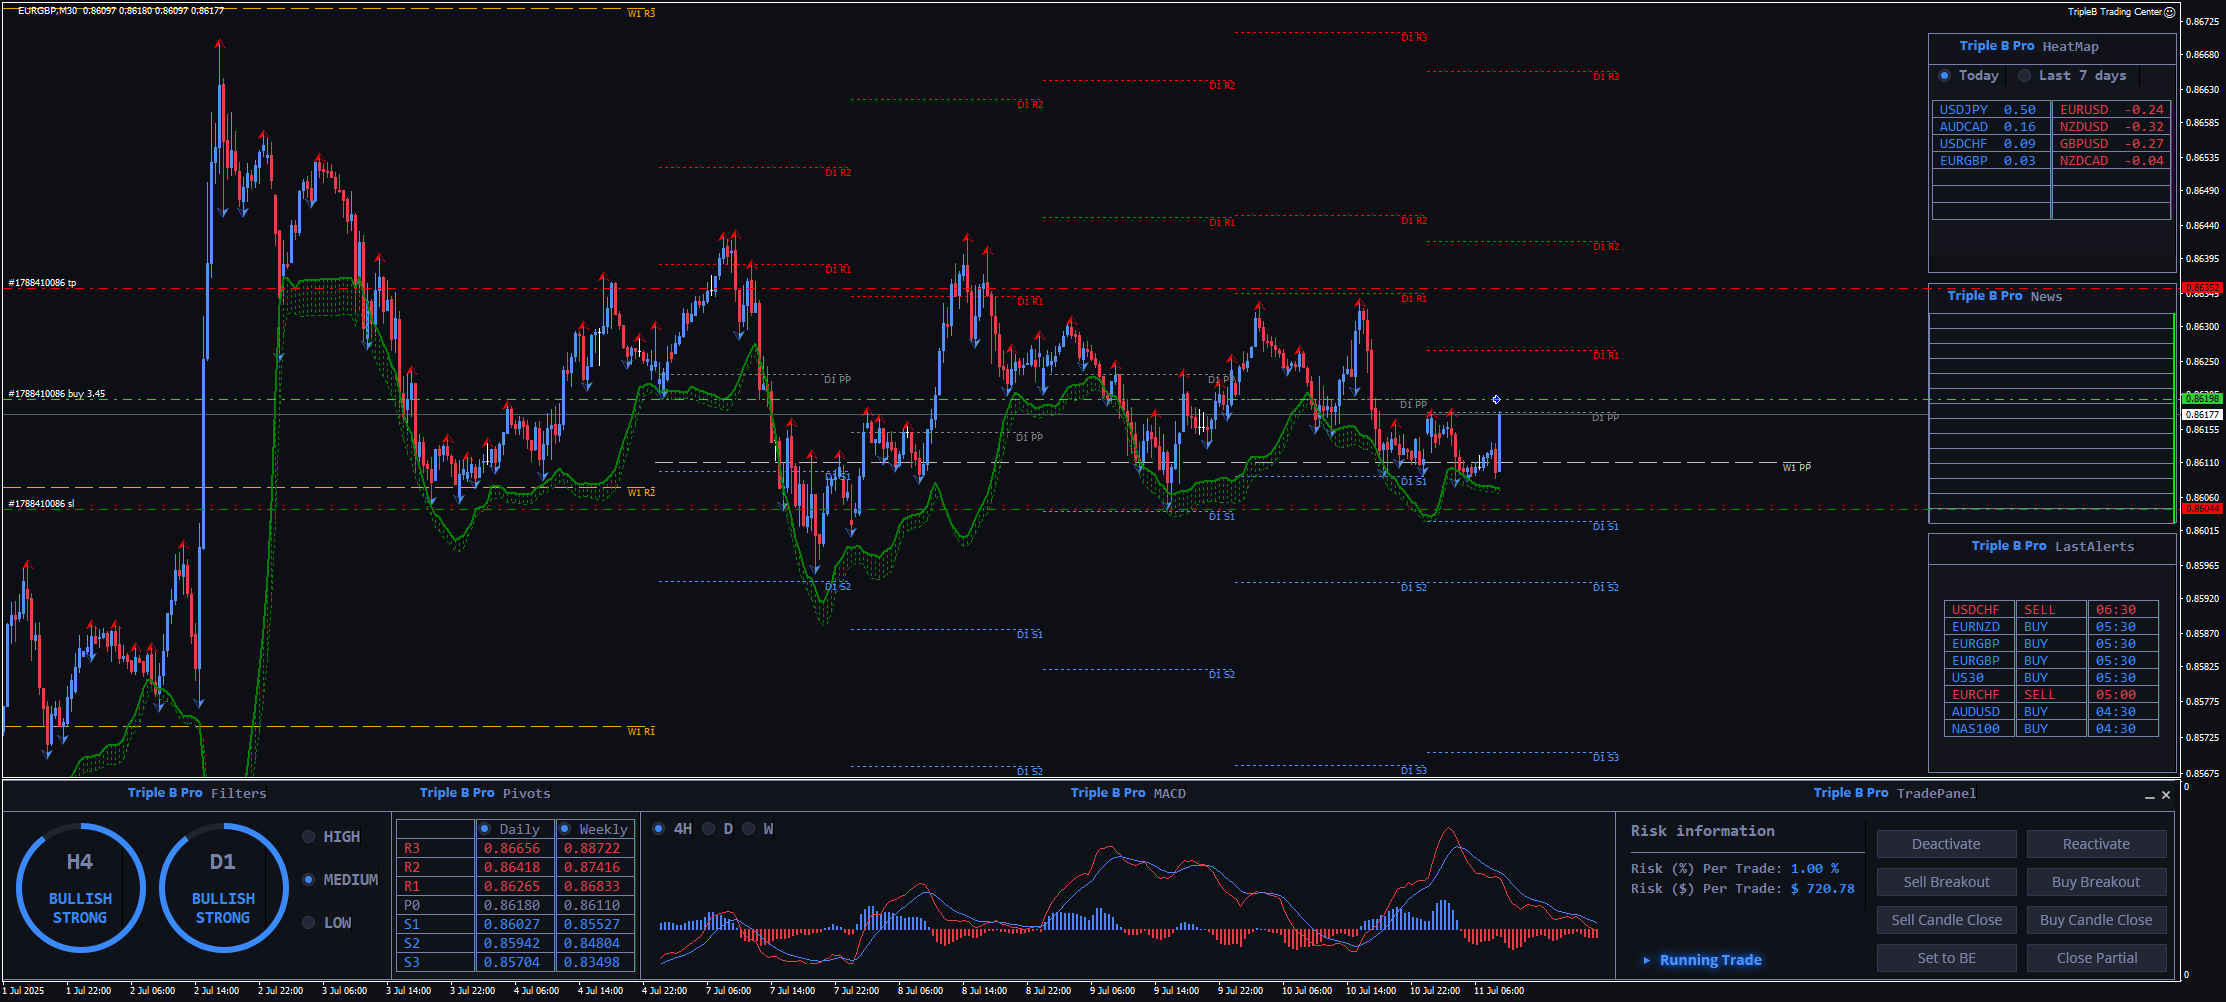Click the Close Partial button
Image resolution: width=2226 pixels, height=1002 pixels.
tap(2096, 958)
